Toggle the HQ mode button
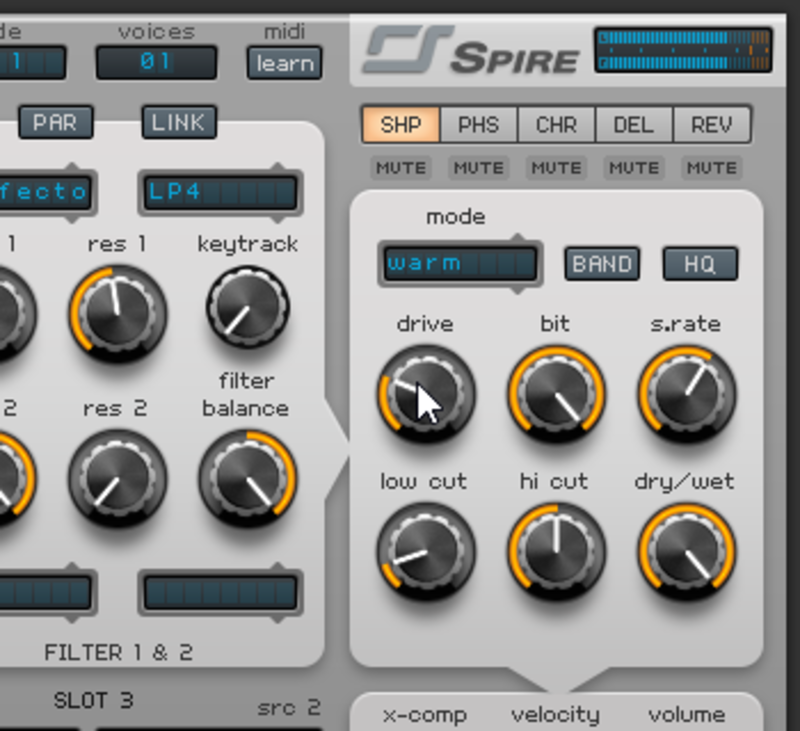The height and width of the screenshot is (731, 800). pyautogui.click(x=700, y=264)
